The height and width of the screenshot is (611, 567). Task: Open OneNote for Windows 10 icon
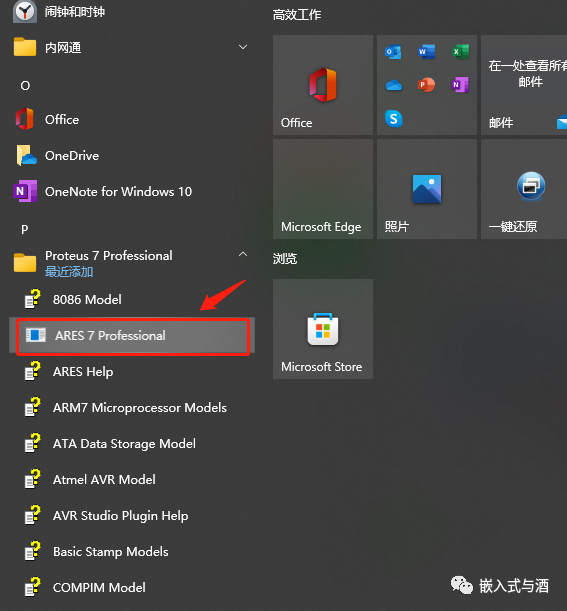25,191
